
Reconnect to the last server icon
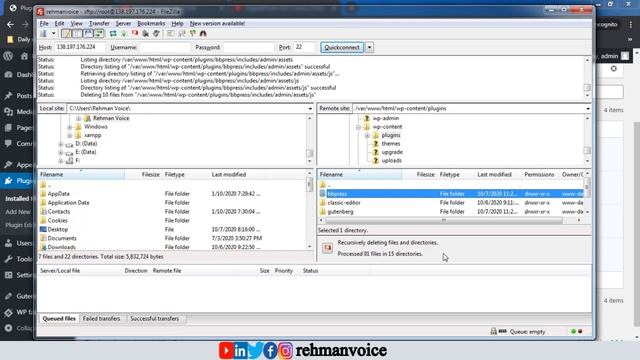(156, 33)
